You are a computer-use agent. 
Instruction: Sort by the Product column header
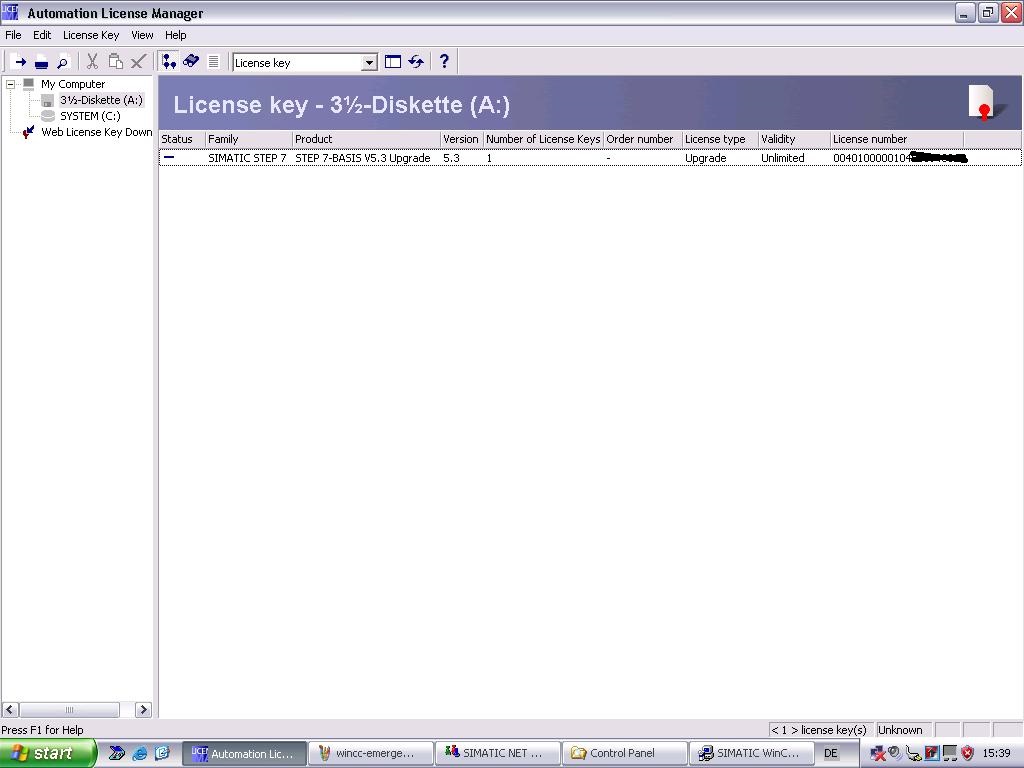click(365, 139)
